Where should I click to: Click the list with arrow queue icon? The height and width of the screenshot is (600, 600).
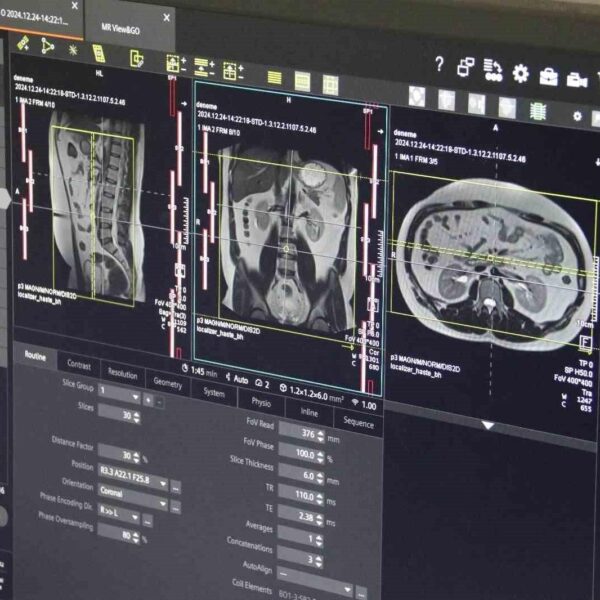[x=492, y=70]
